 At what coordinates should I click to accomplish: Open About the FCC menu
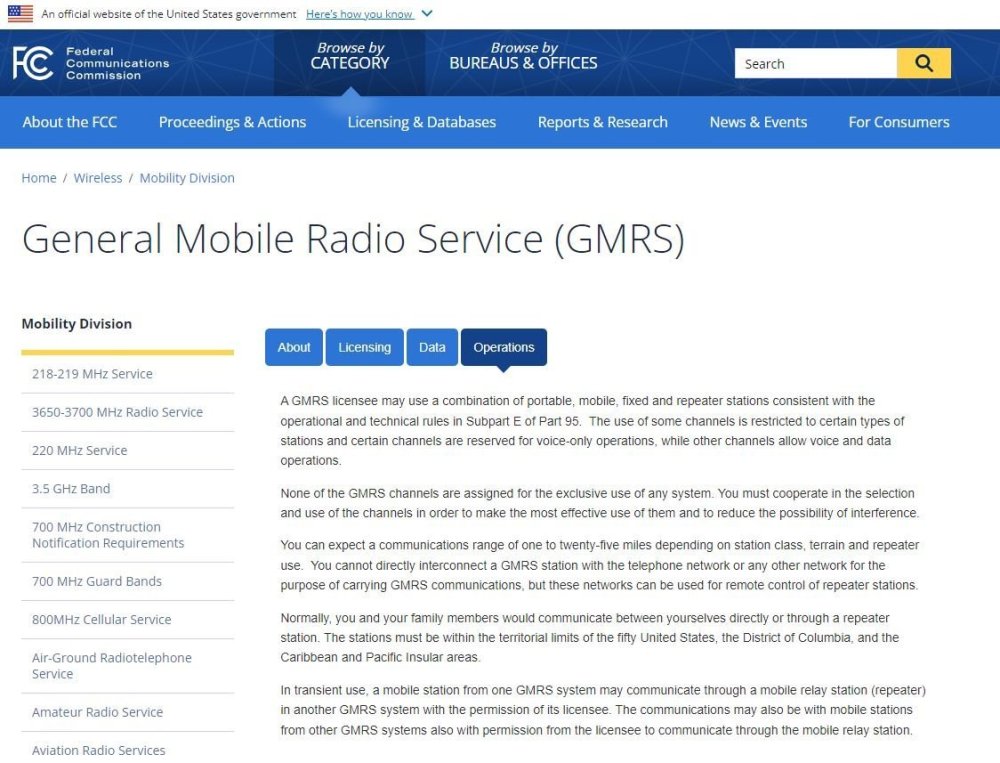tap(70, 122)
